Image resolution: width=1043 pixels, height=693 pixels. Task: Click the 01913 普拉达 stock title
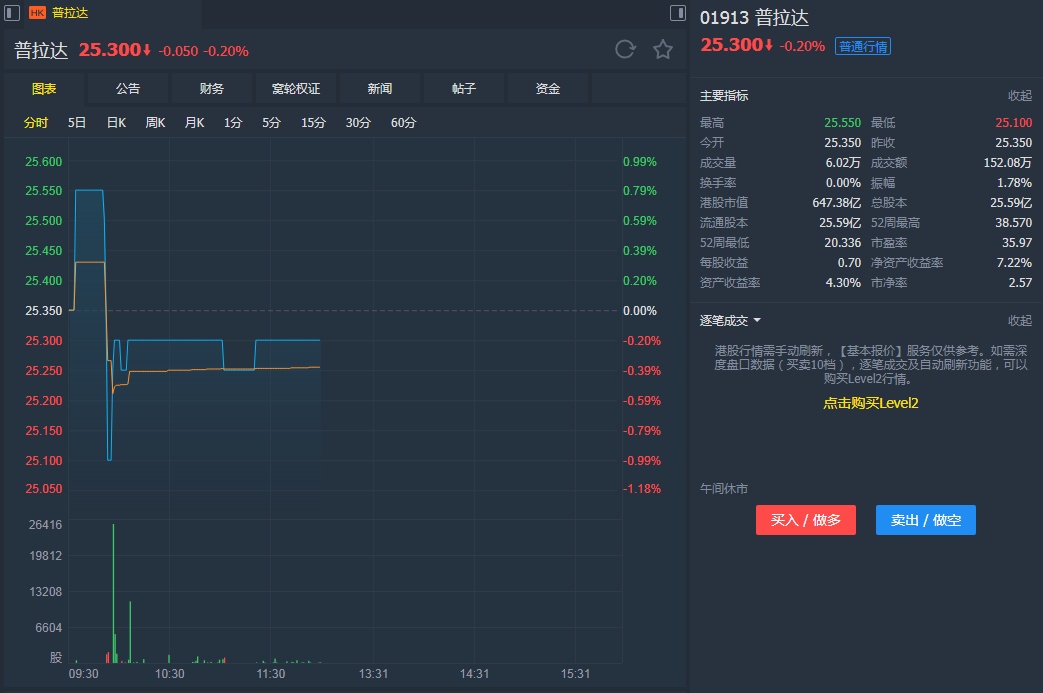point(754,17)
